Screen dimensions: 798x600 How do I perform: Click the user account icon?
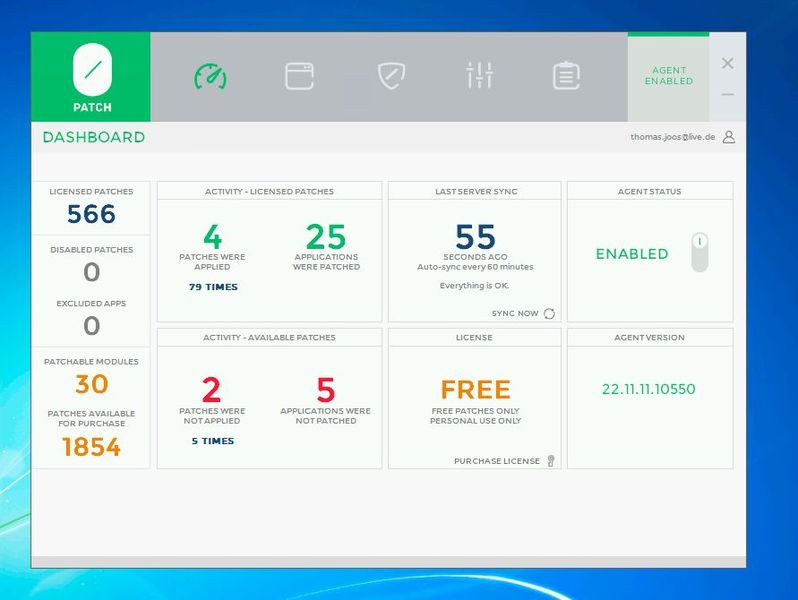click(729, 137)
